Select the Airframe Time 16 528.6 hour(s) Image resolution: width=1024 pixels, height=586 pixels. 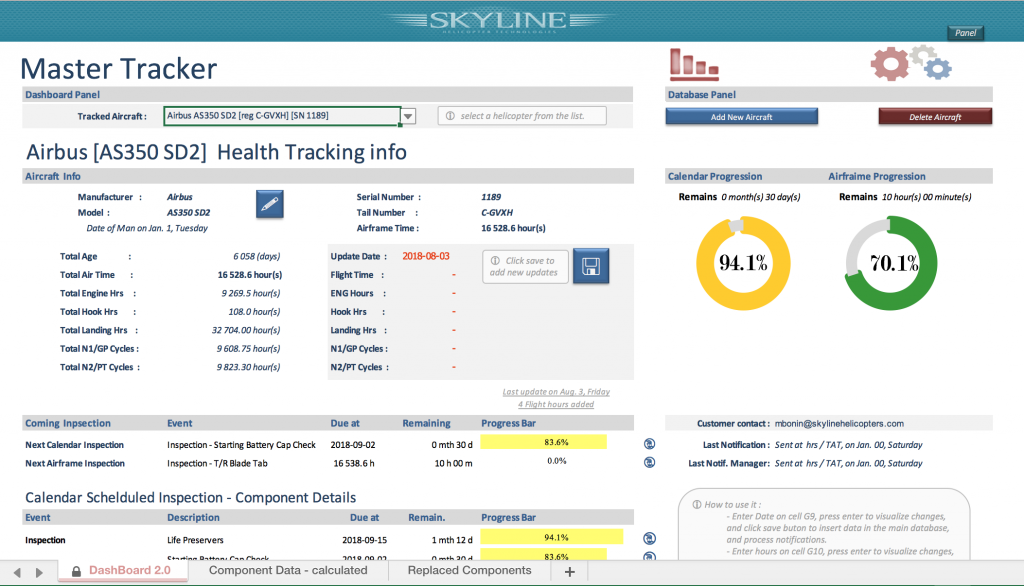click(513, 228)
